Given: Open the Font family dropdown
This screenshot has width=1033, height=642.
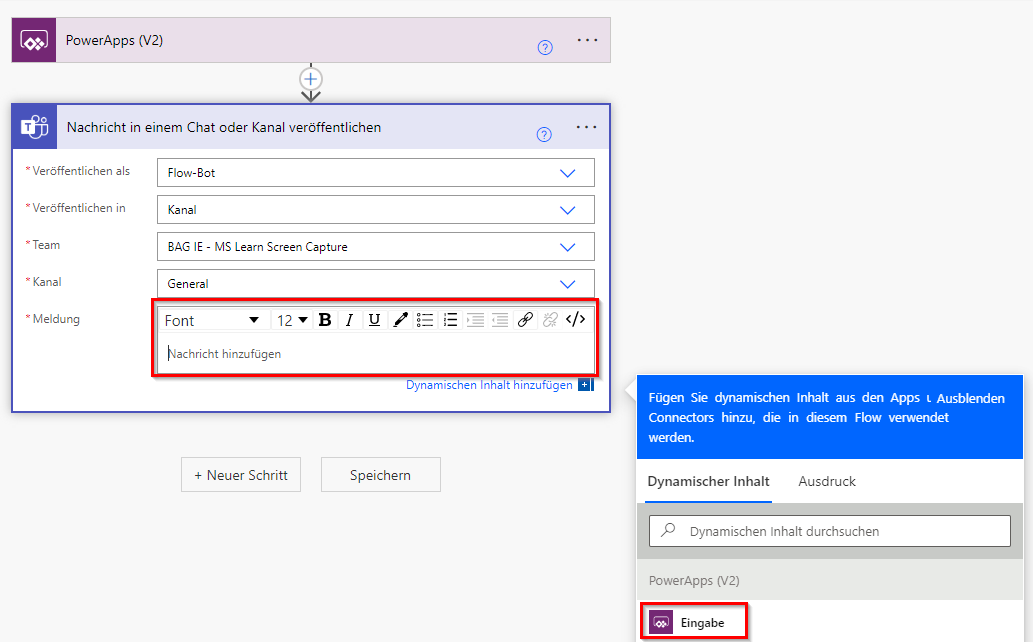Looking at the screenshot, I should (213, 319).
